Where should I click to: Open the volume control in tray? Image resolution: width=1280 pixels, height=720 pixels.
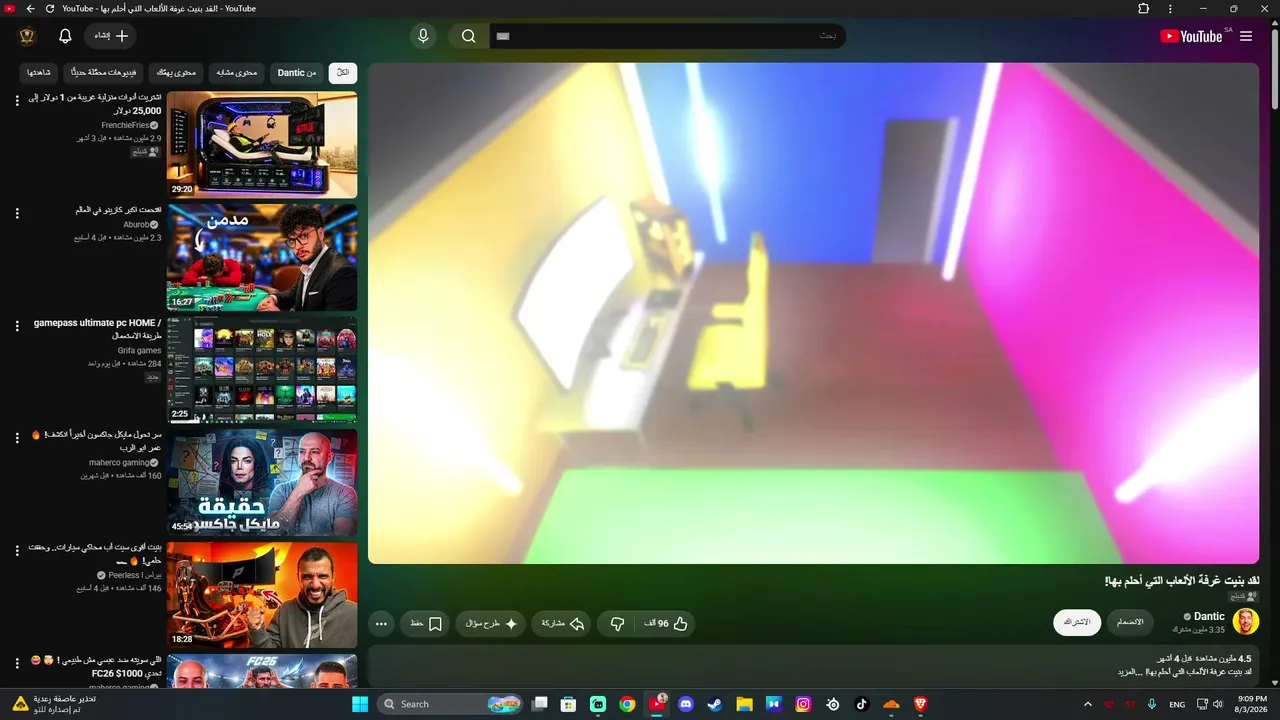pyautogui.click(x=1218, y=704)
